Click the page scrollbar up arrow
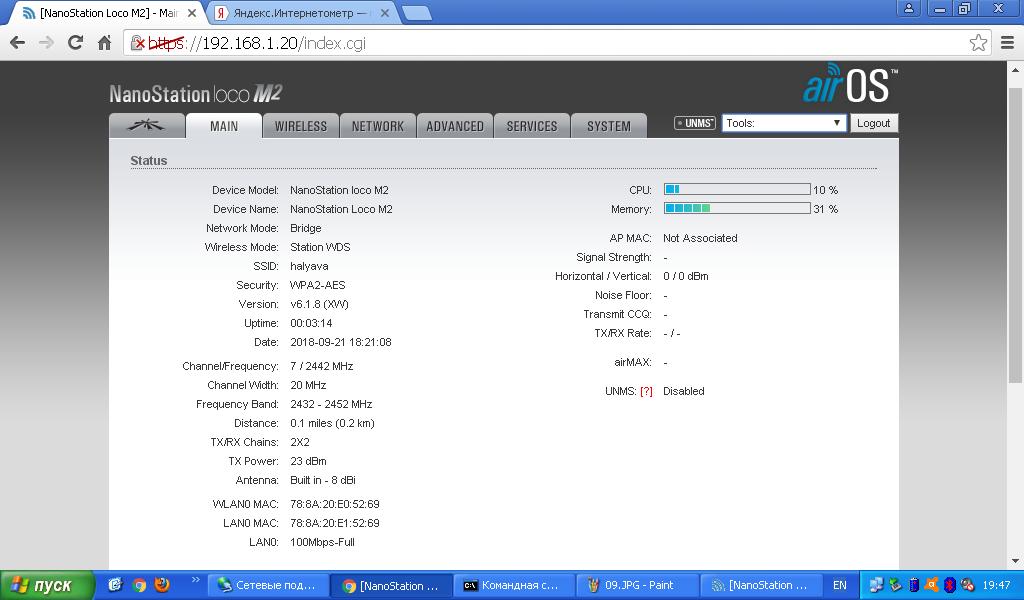 coord(1015,69)
